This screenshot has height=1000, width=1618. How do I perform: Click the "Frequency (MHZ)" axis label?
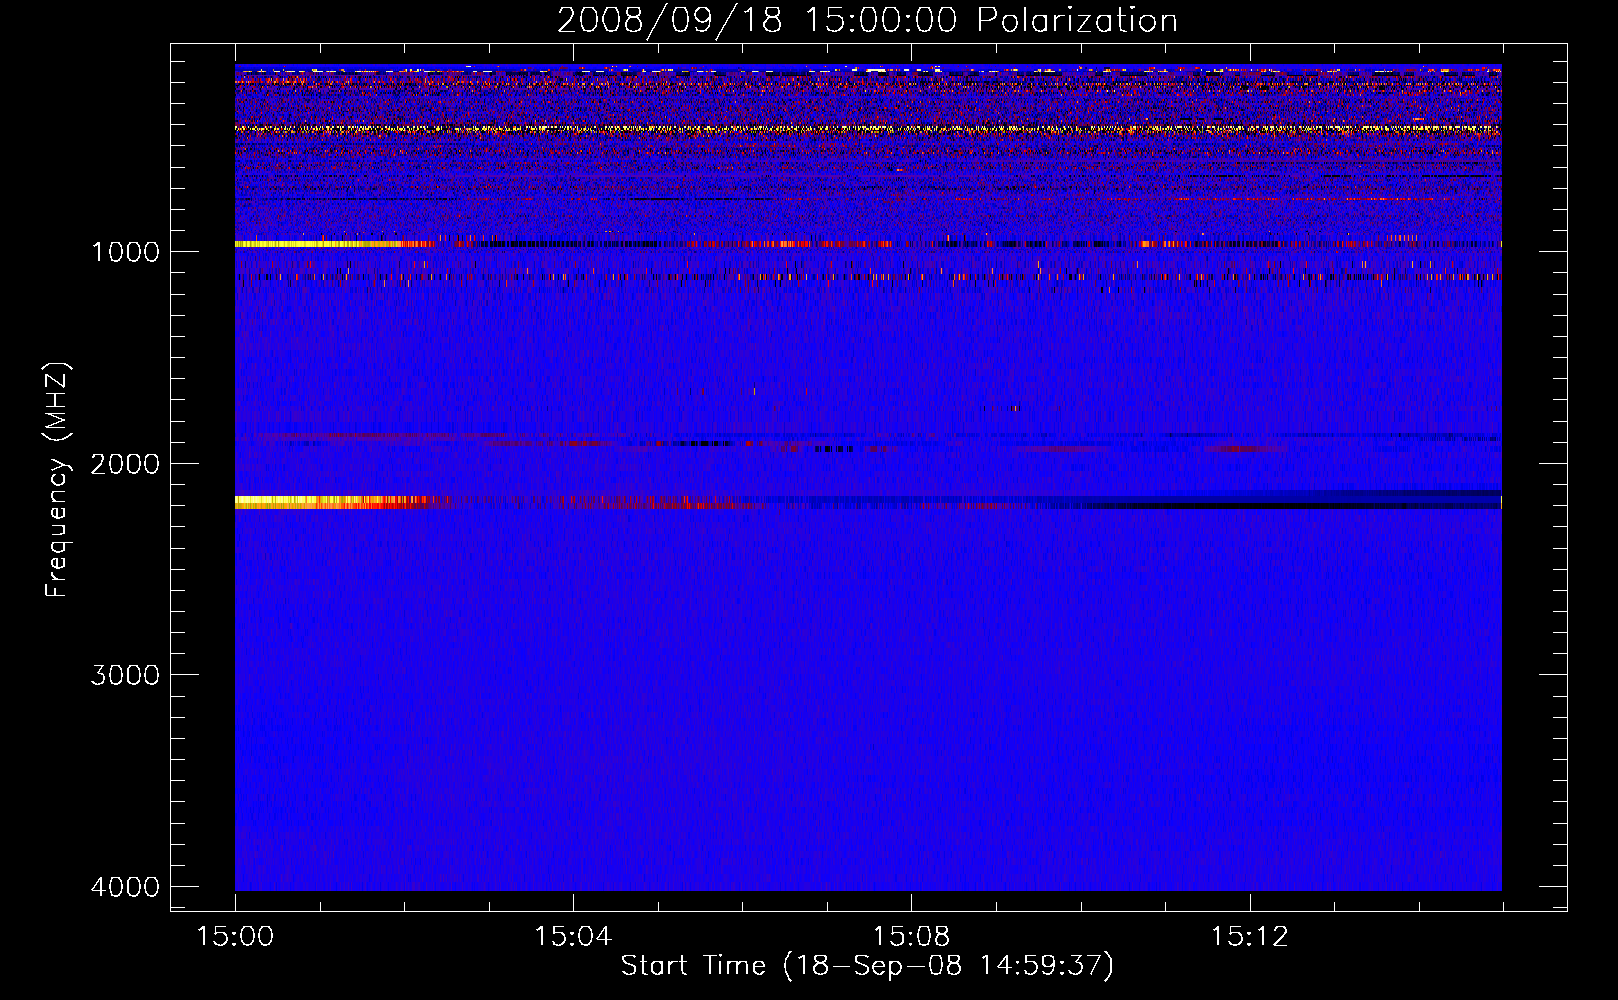(57, 480)
